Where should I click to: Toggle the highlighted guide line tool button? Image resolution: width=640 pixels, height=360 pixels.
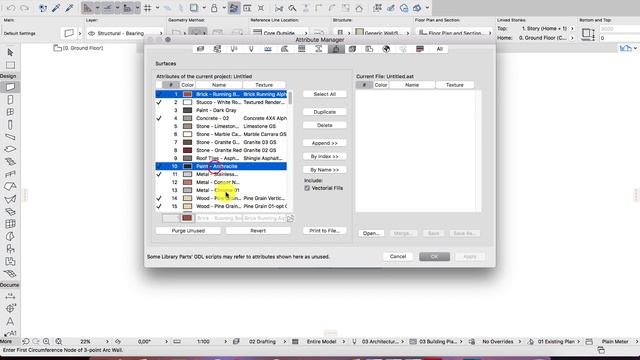87,8
